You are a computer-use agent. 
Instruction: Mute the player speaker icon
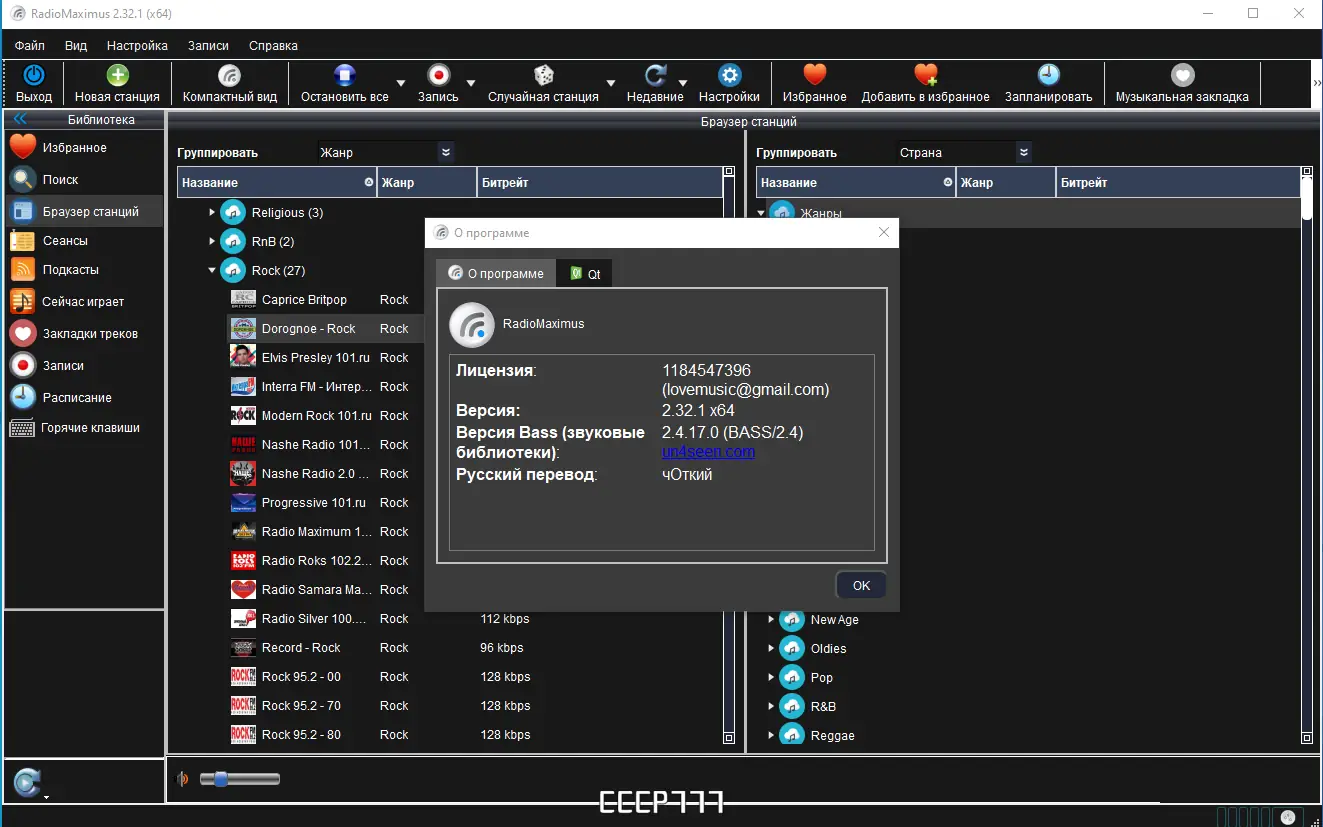coord(182,778)
